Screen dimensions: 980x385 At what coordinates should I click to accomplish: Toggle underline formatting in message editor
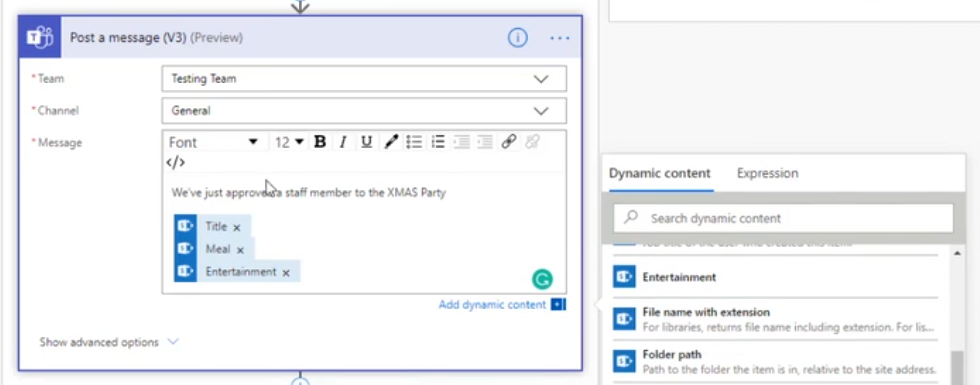(x=366, y=142)
